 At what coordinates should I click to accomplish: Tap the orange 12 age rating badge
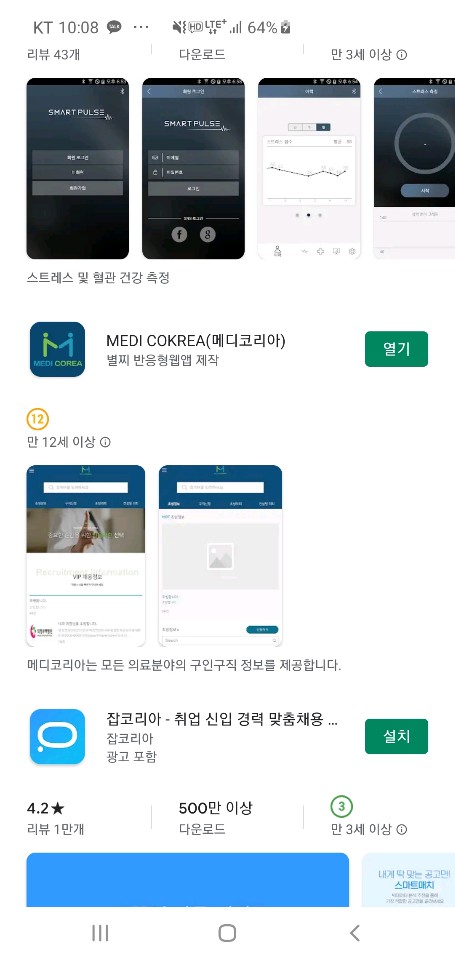pos(38,419)
